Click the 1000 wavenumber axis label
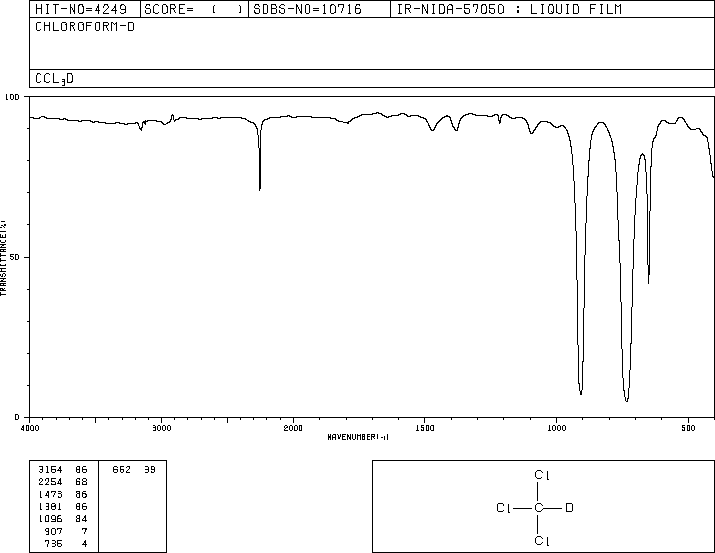 556,428
